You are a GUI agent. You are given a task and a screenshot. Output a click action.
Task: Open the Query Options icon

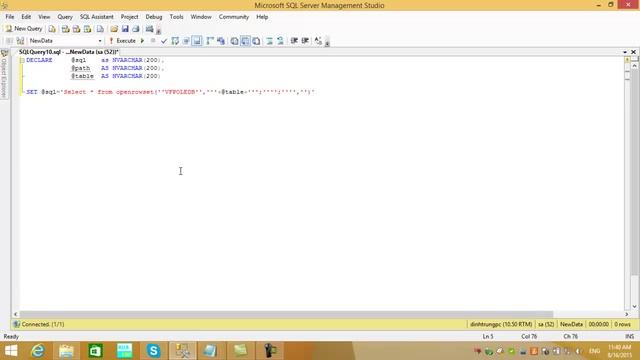pos(186,41)
